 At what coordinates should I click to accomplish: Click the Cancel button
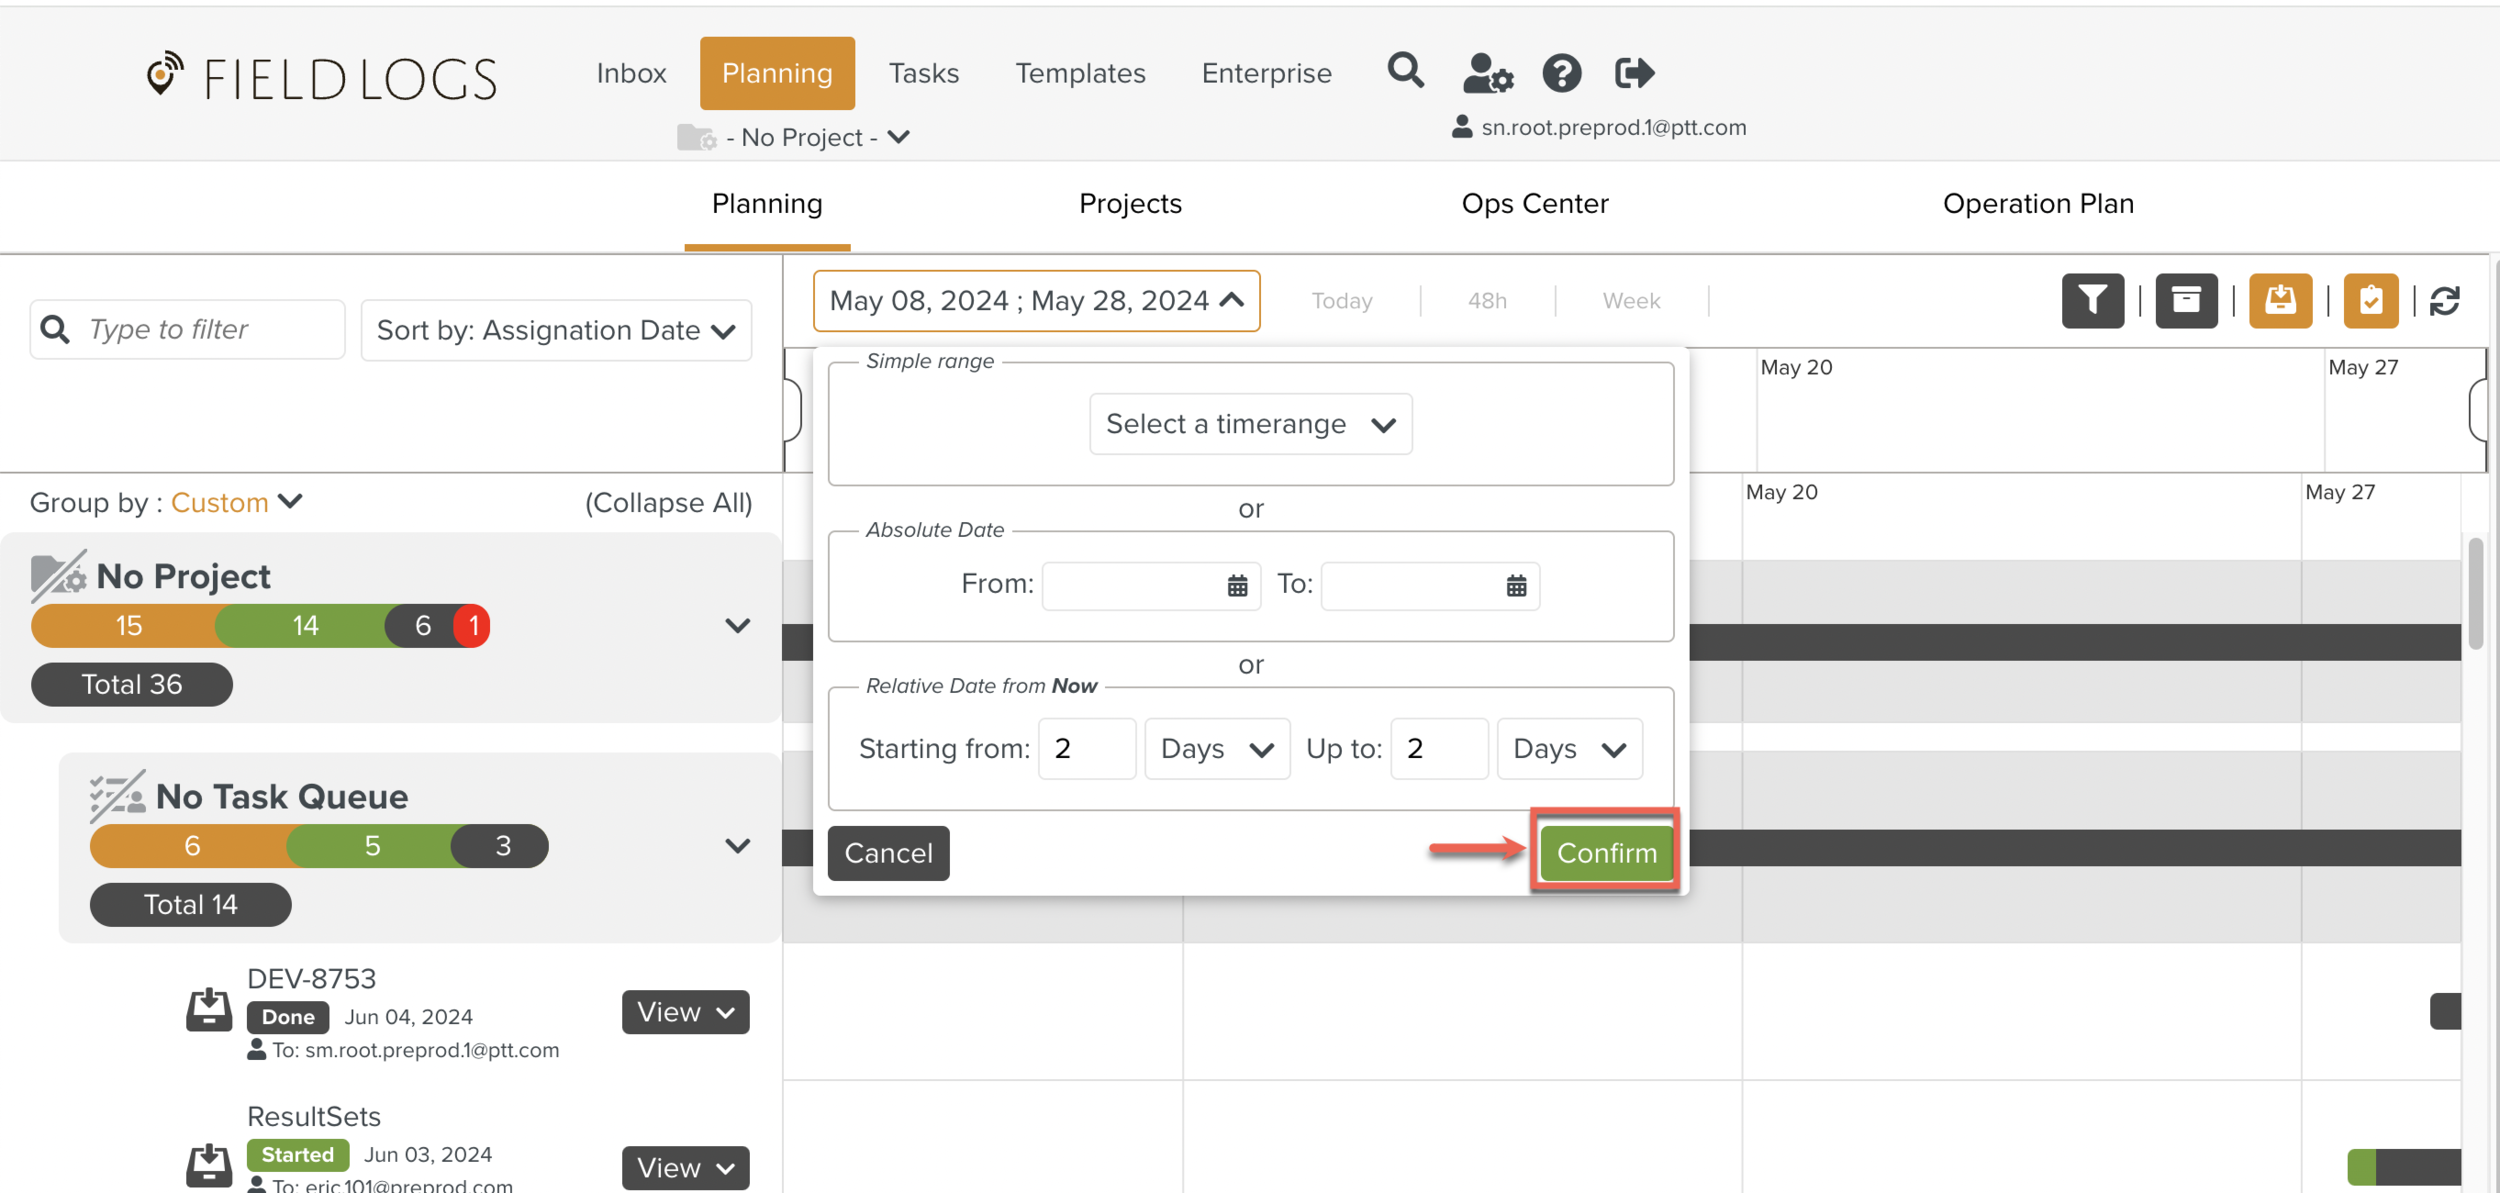point(888,853)
